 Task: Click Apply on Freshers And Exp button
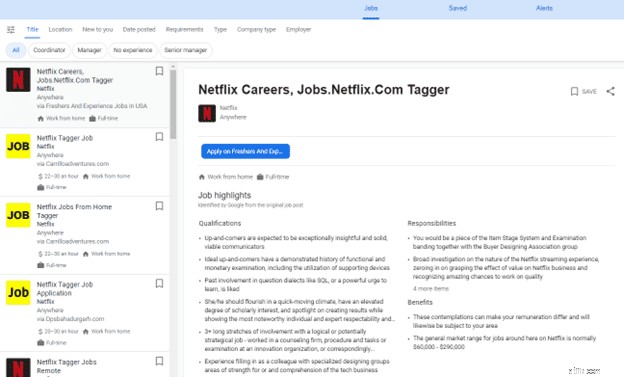(x=245, y=151)
